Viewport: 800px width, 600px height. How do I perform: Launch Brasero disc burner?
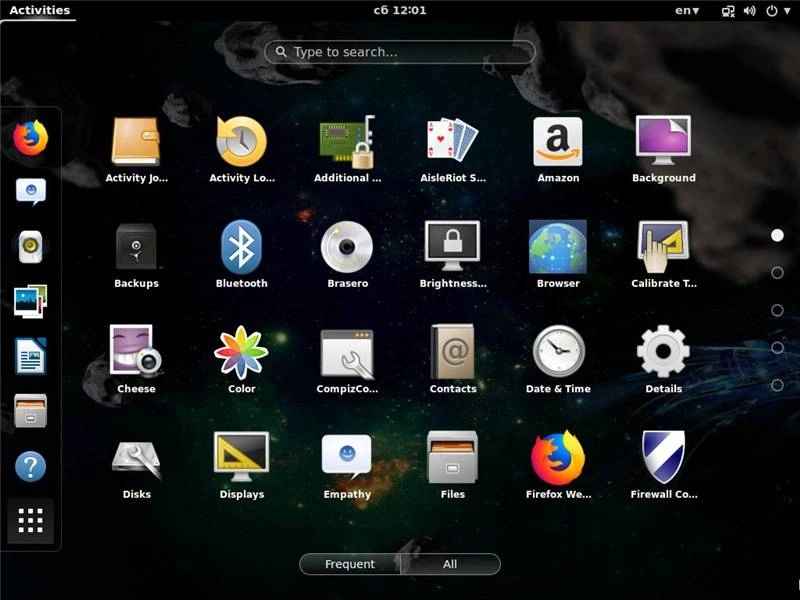347,255
